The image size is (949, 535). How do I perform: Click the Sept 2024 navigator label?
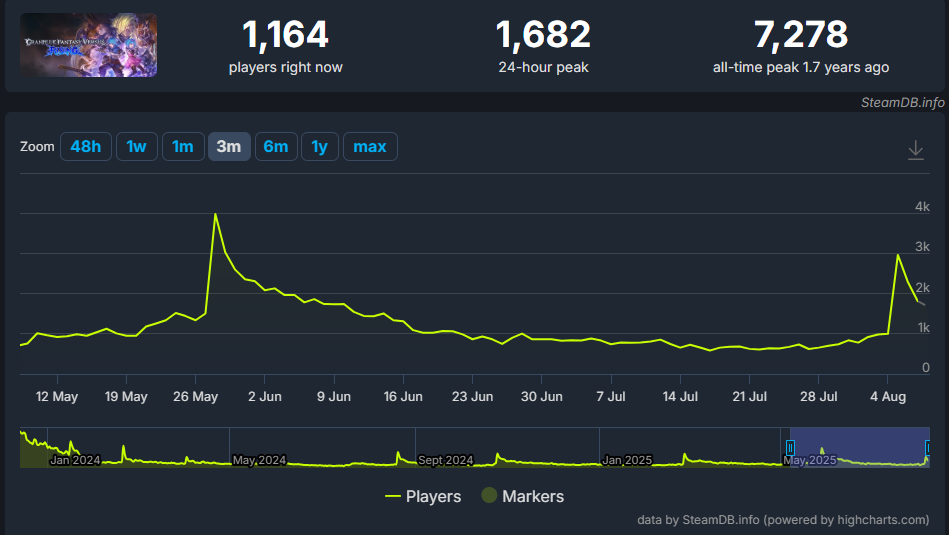445,460
